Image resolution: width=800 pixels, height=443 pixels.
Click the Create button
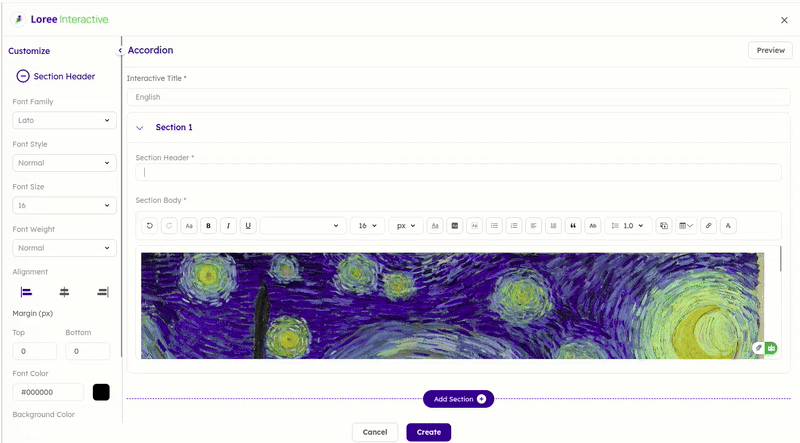point(429,432)
